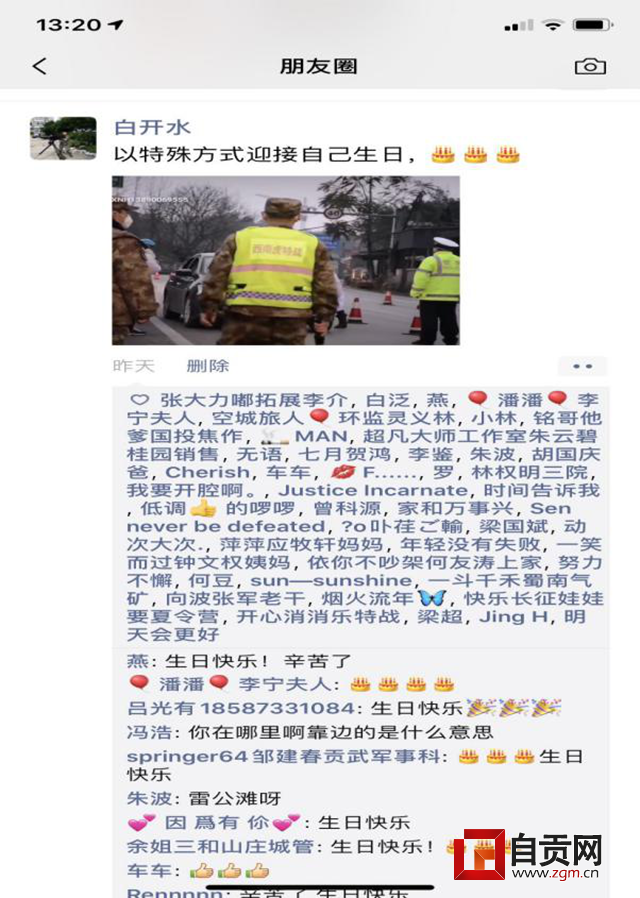Open liker Justice Incarnate profile
Image resolution: width=640 pixels, height=898 pixels.
(x=373, y=491)
